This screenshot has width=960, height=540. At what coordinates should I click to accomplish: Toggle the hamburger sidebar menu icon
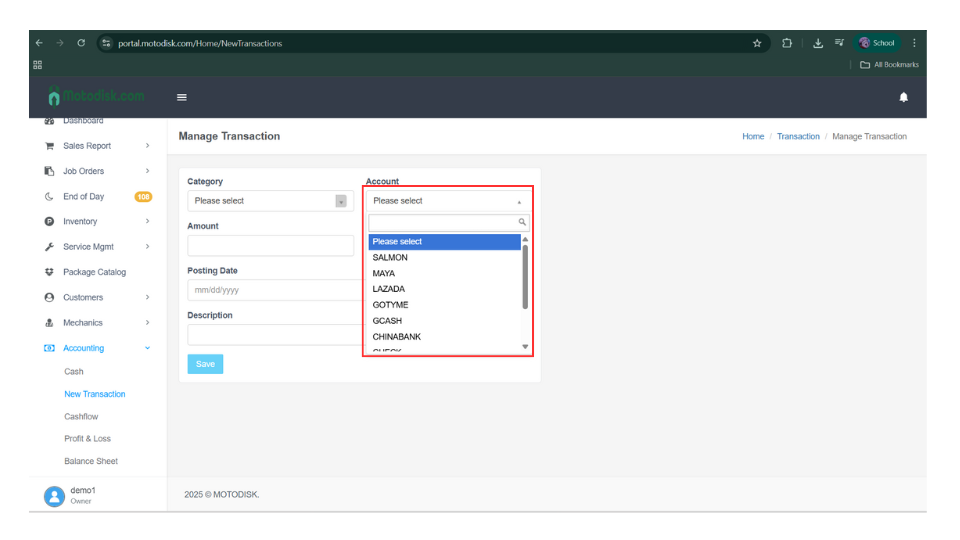pyautogui.click(x=182, y=97)
